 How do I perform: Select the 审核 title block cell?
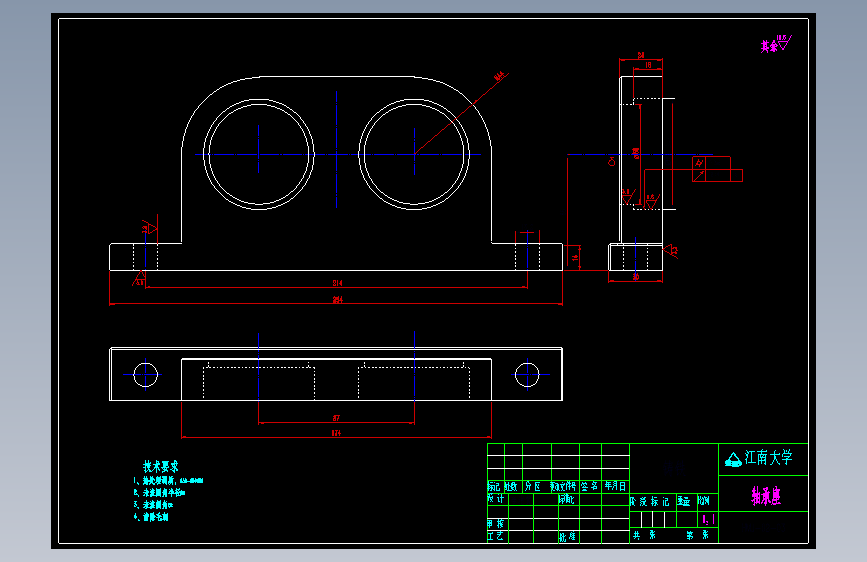coord(496,523)
